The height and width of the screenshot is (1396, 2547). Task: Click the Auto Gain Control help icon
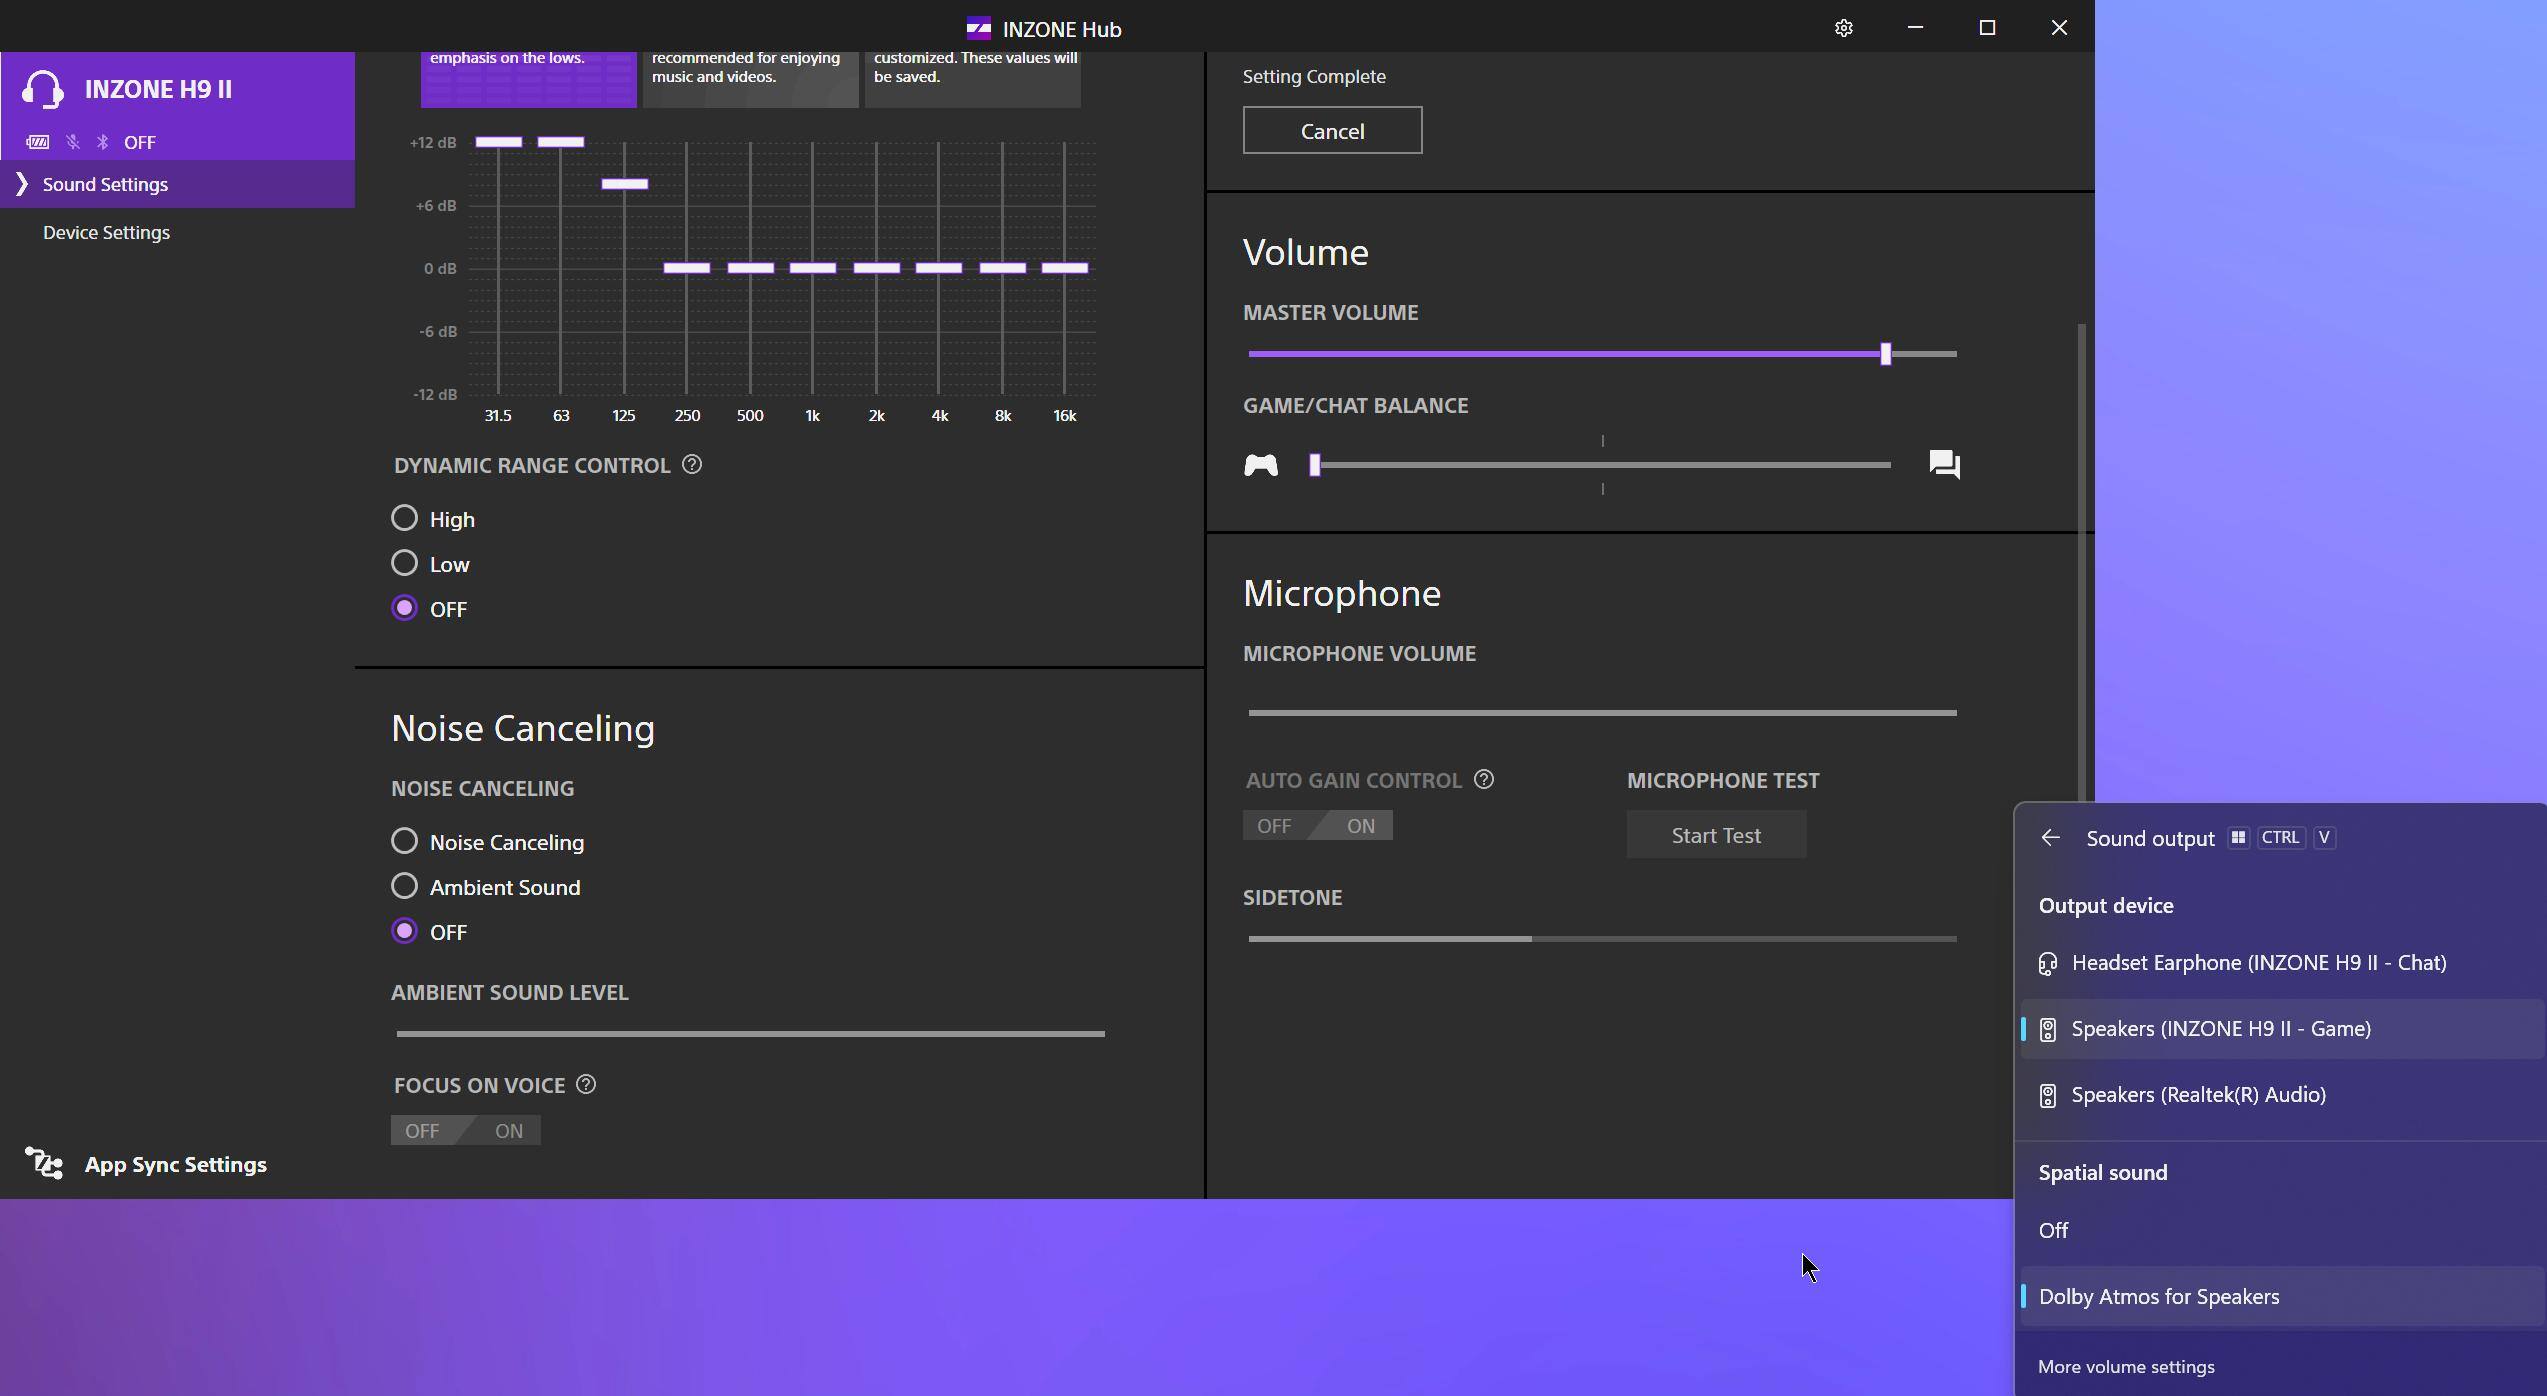[1484, 780]
